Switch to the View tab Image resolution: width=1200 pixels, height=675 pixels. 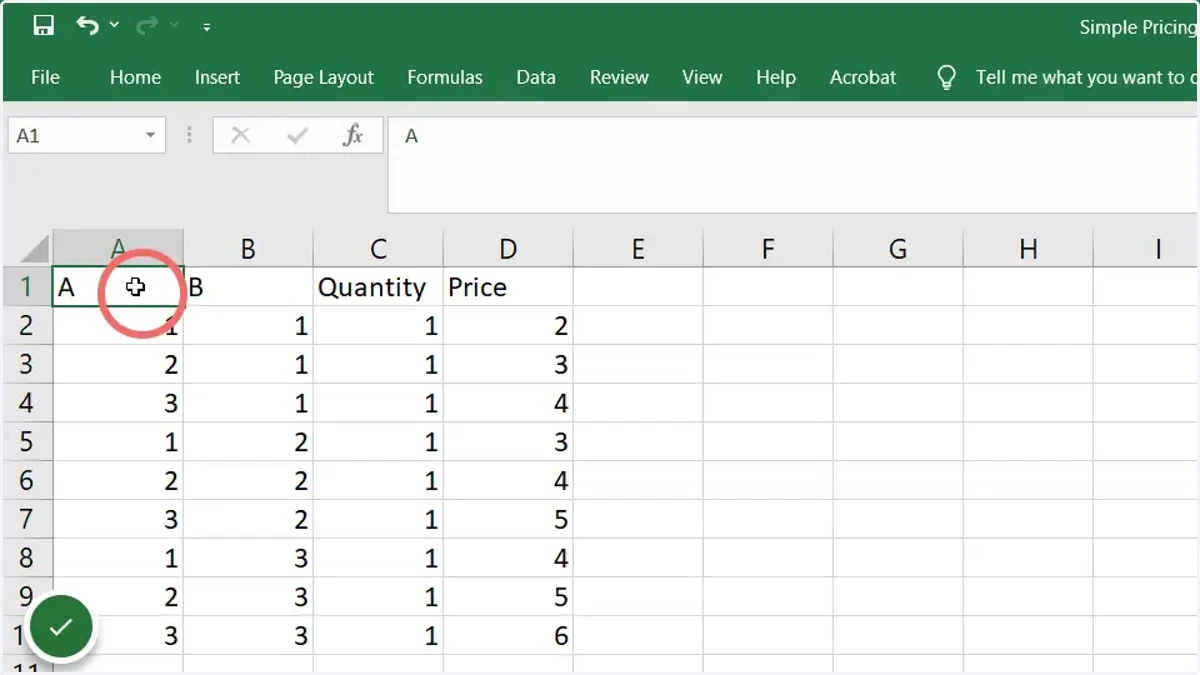click(702, 77)
